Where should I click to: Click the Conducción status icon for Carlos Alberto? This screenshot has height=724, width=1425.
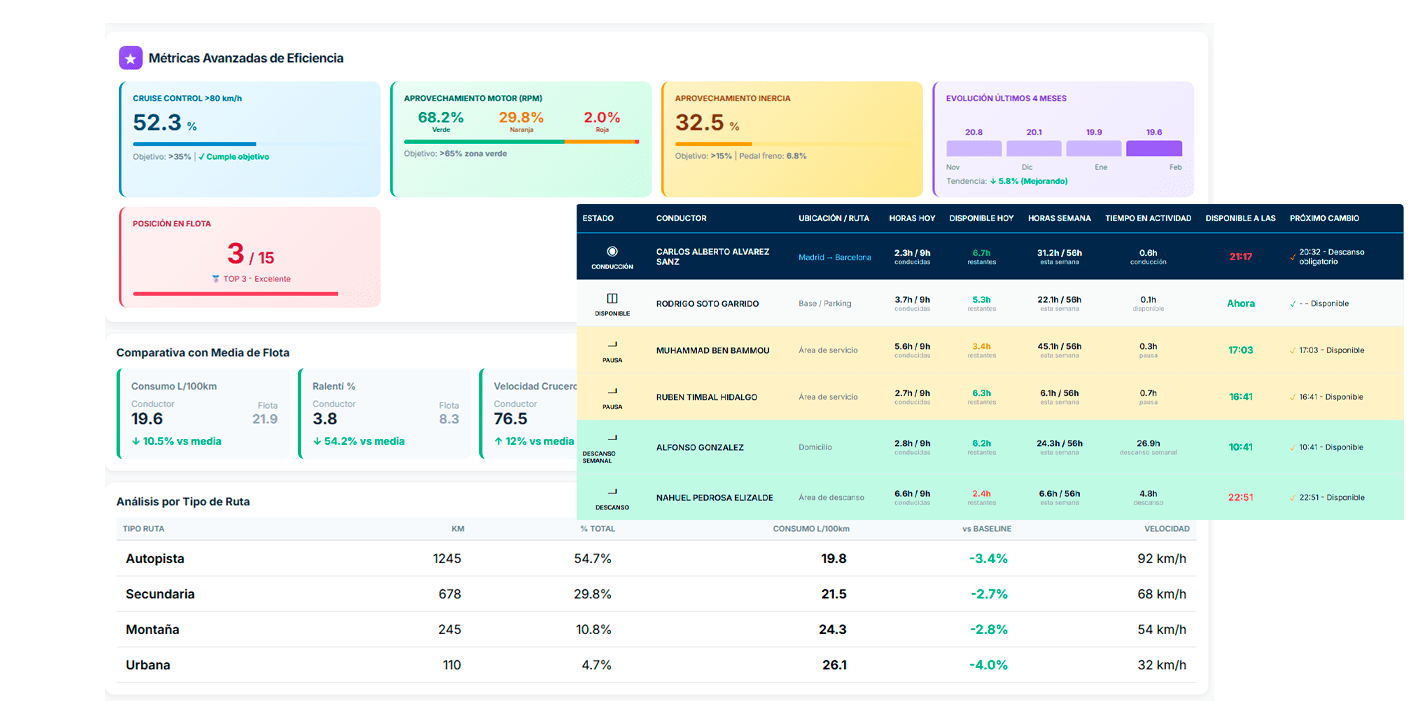tap(612, 252)
